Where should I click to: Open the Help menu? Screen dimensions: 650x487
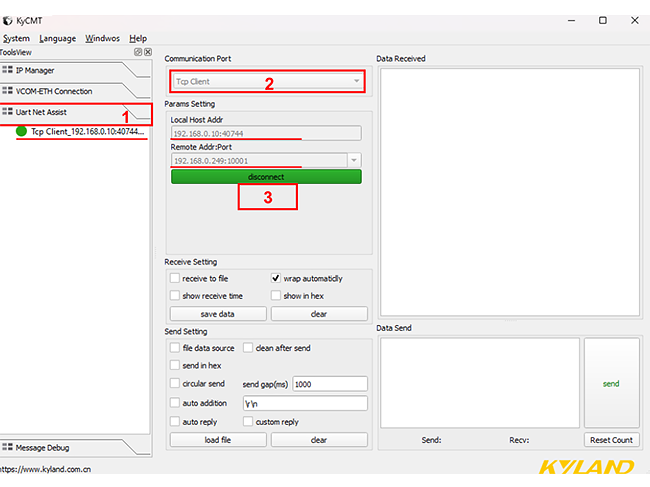(138, 39)
